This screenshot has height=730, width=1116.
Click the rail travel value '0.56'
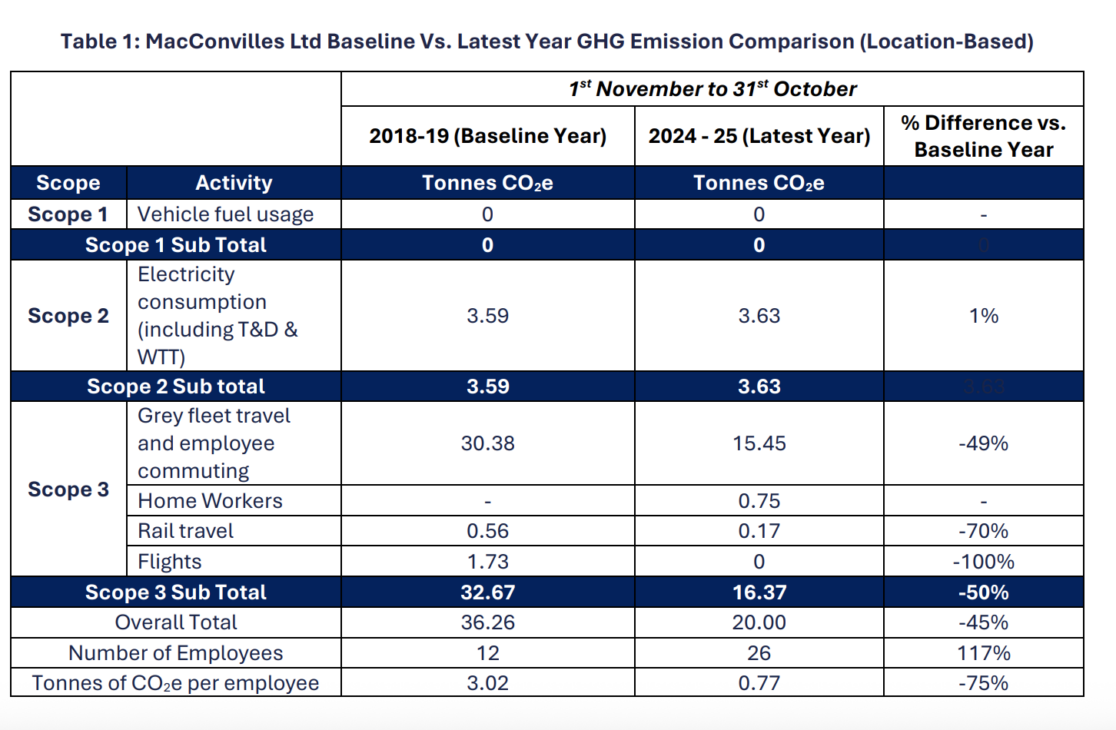pos(488,531)
